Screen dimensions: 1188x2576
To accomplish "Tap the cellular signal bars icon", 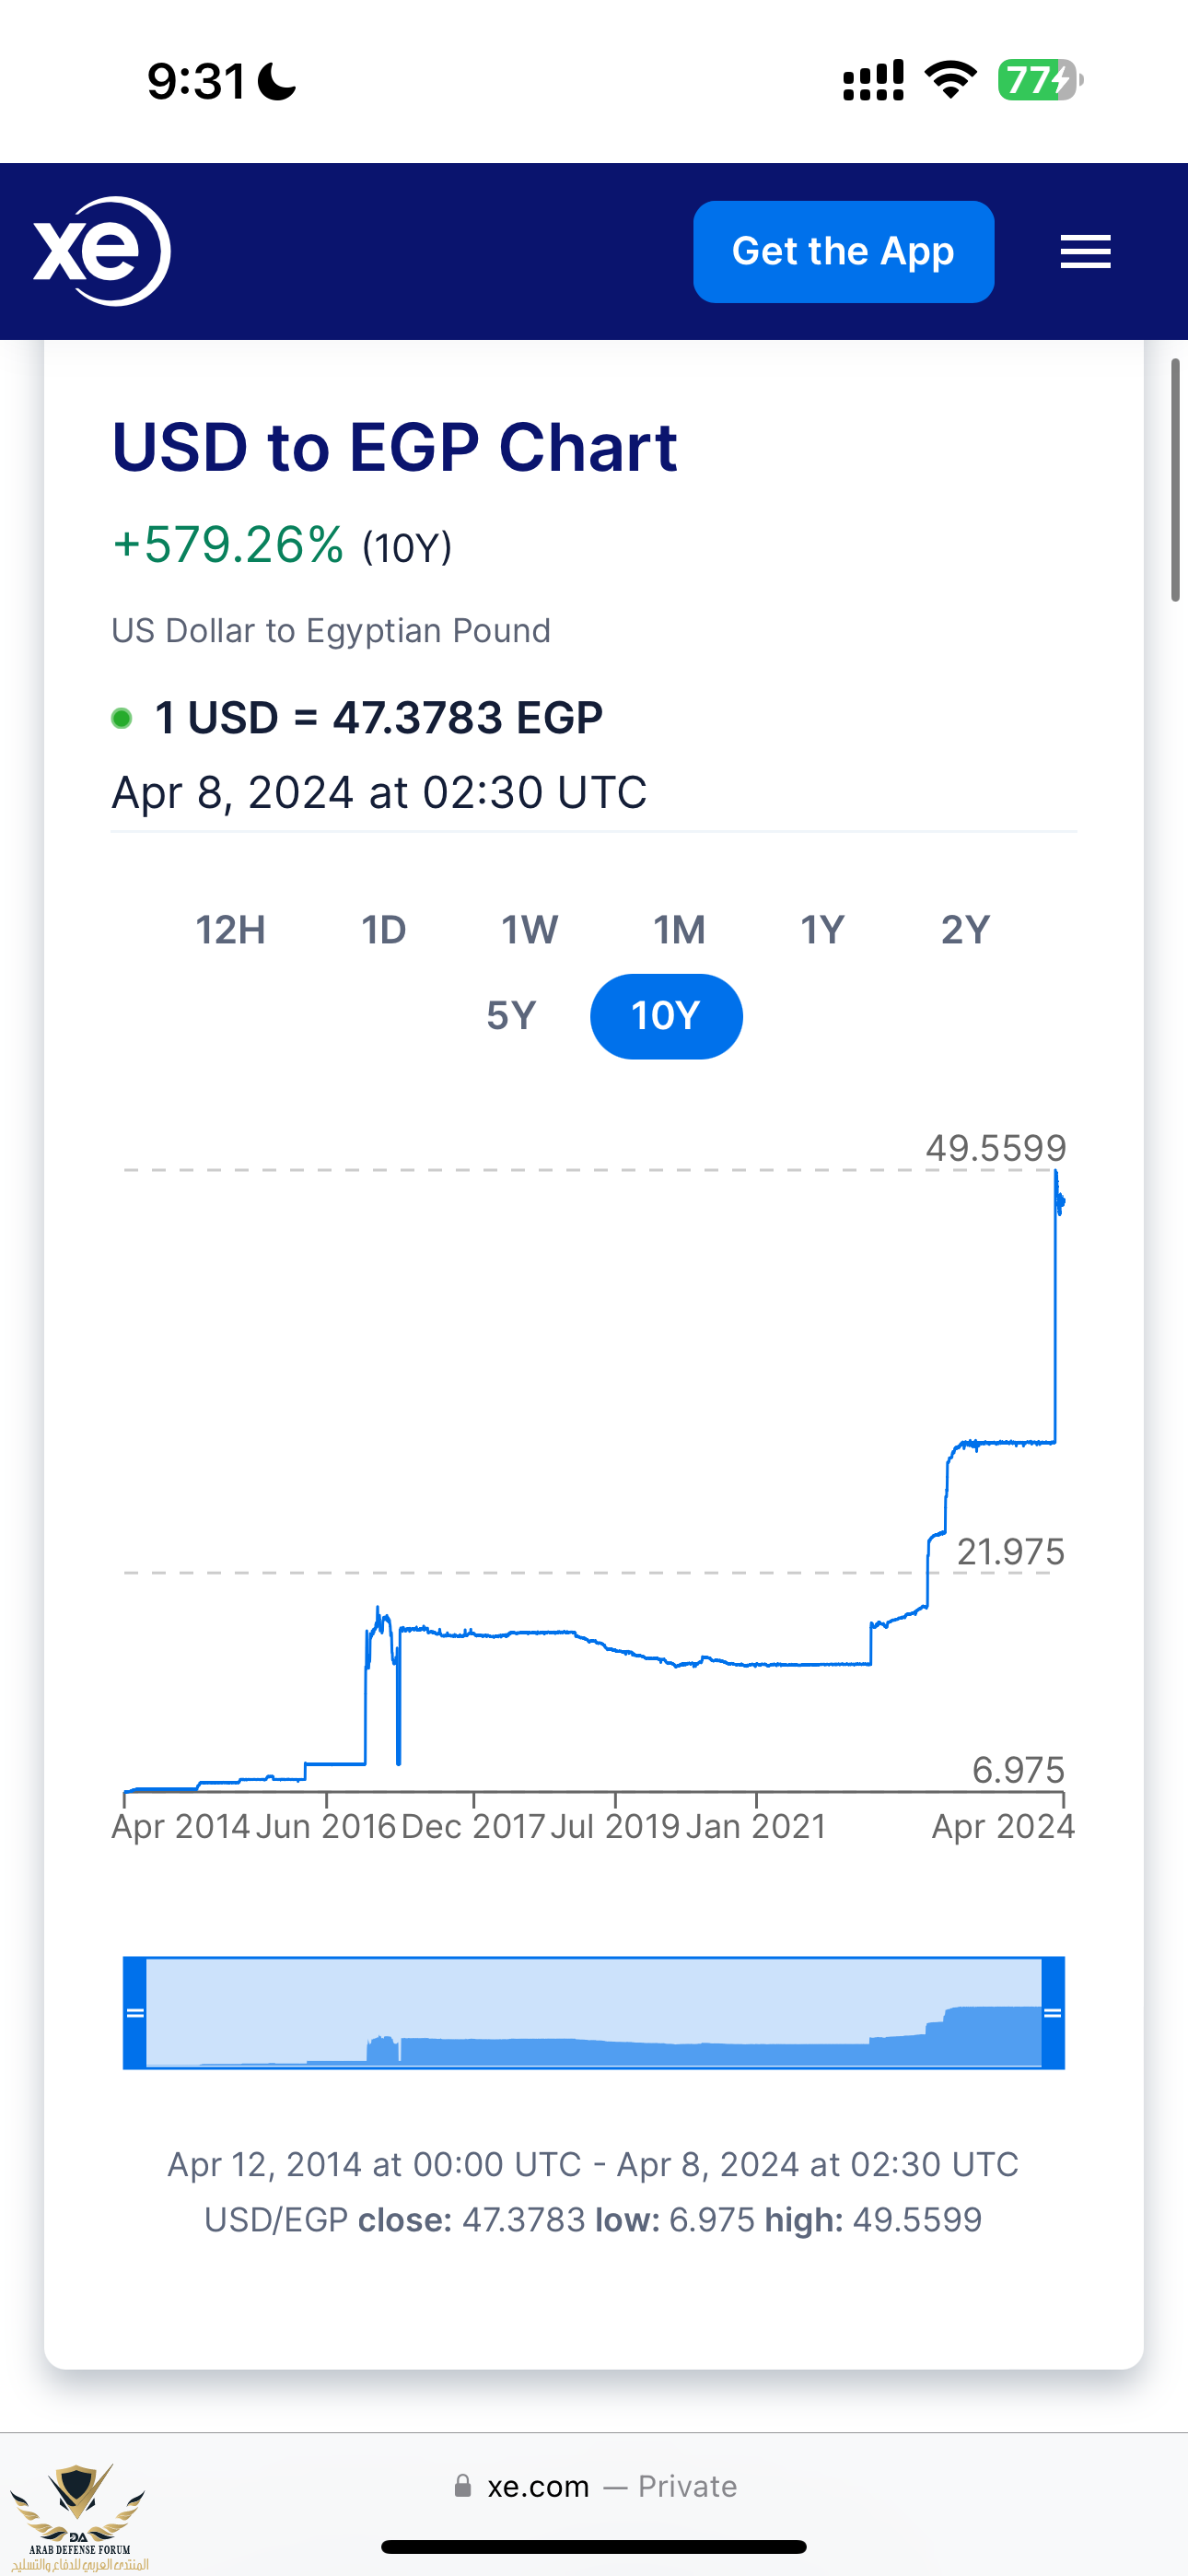I will (873, 80).
